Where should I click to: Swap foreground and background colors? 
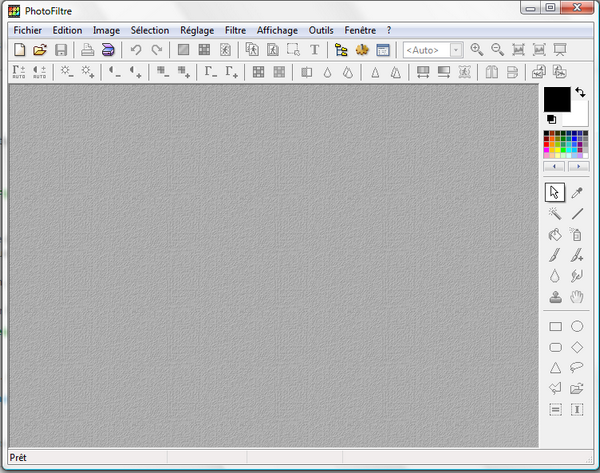pos(580,92)
